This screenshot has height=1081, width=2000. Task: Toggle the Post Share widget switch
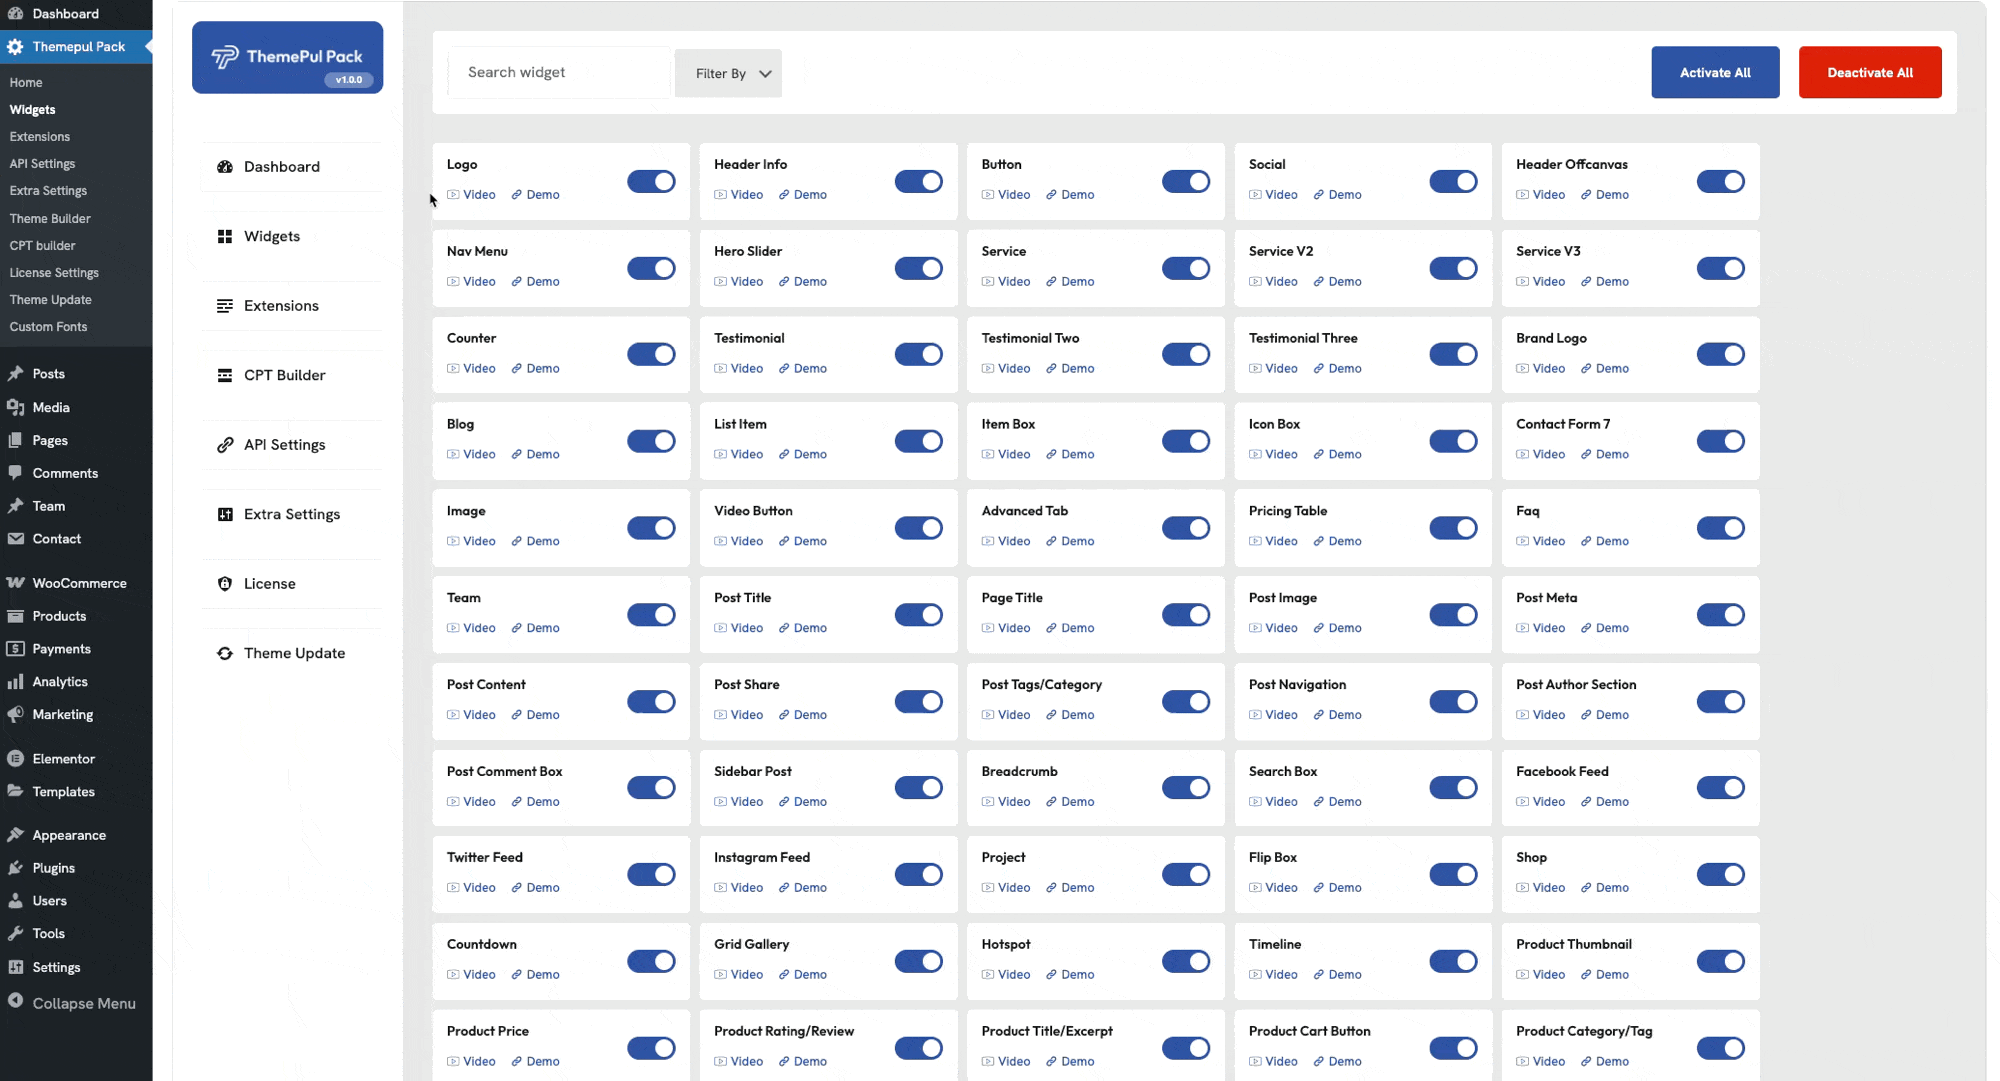point(918,701)
